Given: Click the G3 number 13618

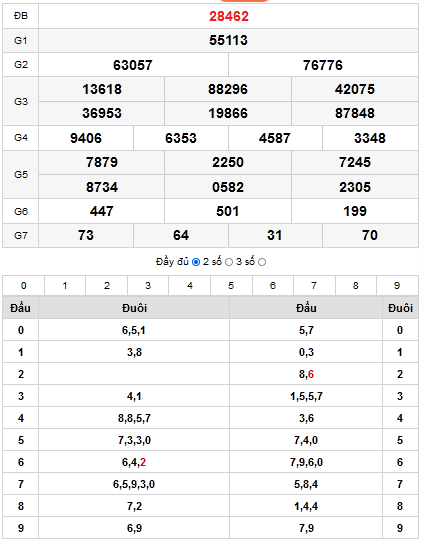Looking at the screenshot, I should click(102, 89).
